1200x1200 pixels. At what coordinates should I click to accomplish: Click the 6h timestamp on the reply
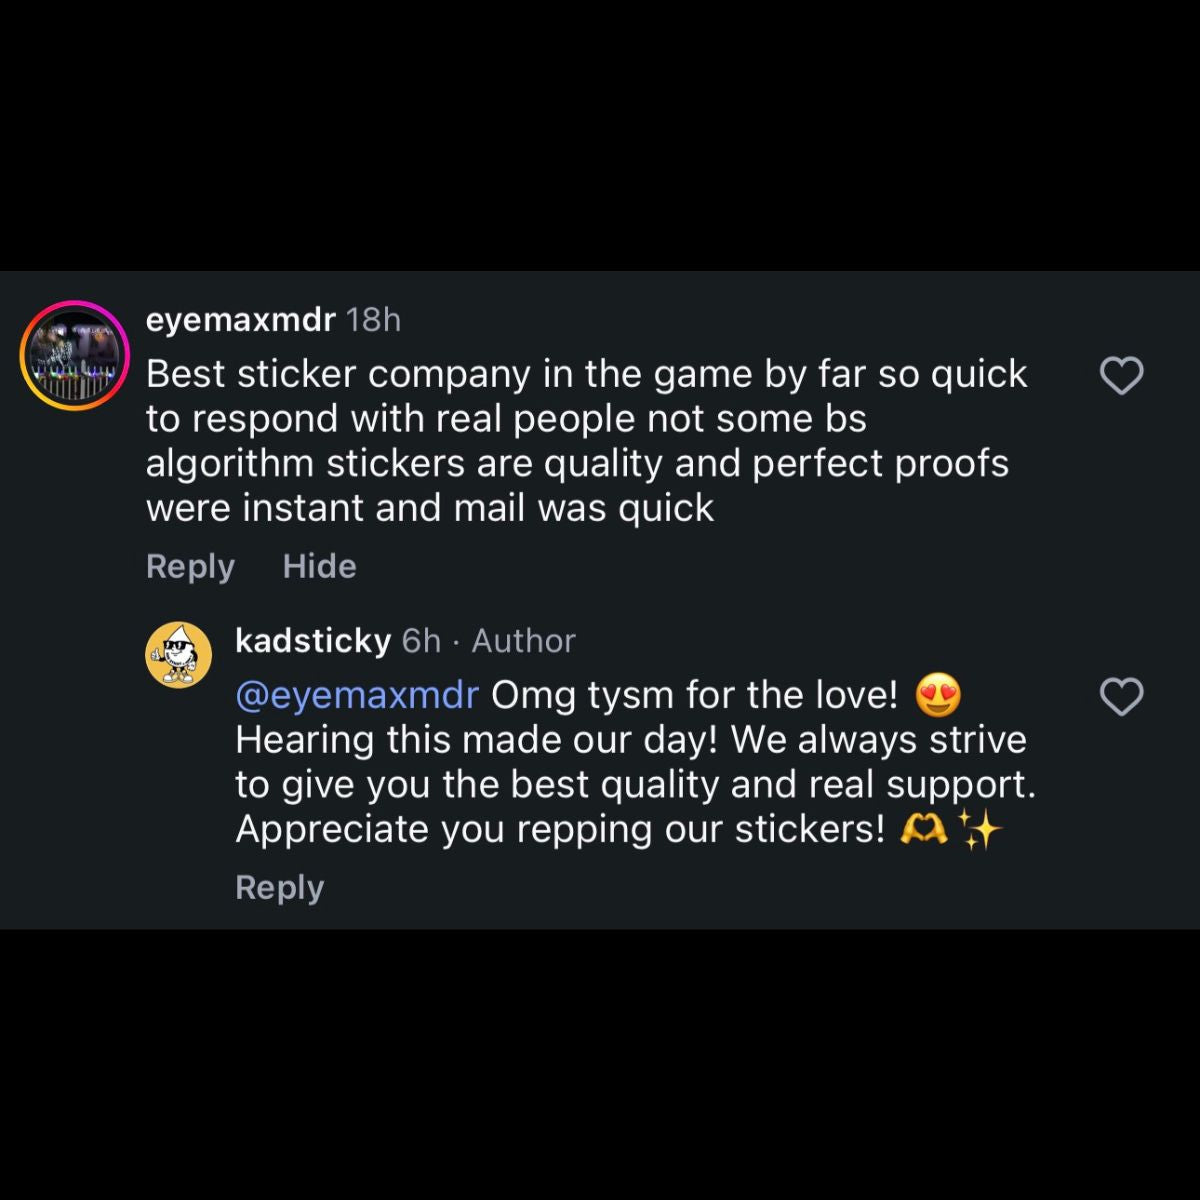[x=421, y=641]
